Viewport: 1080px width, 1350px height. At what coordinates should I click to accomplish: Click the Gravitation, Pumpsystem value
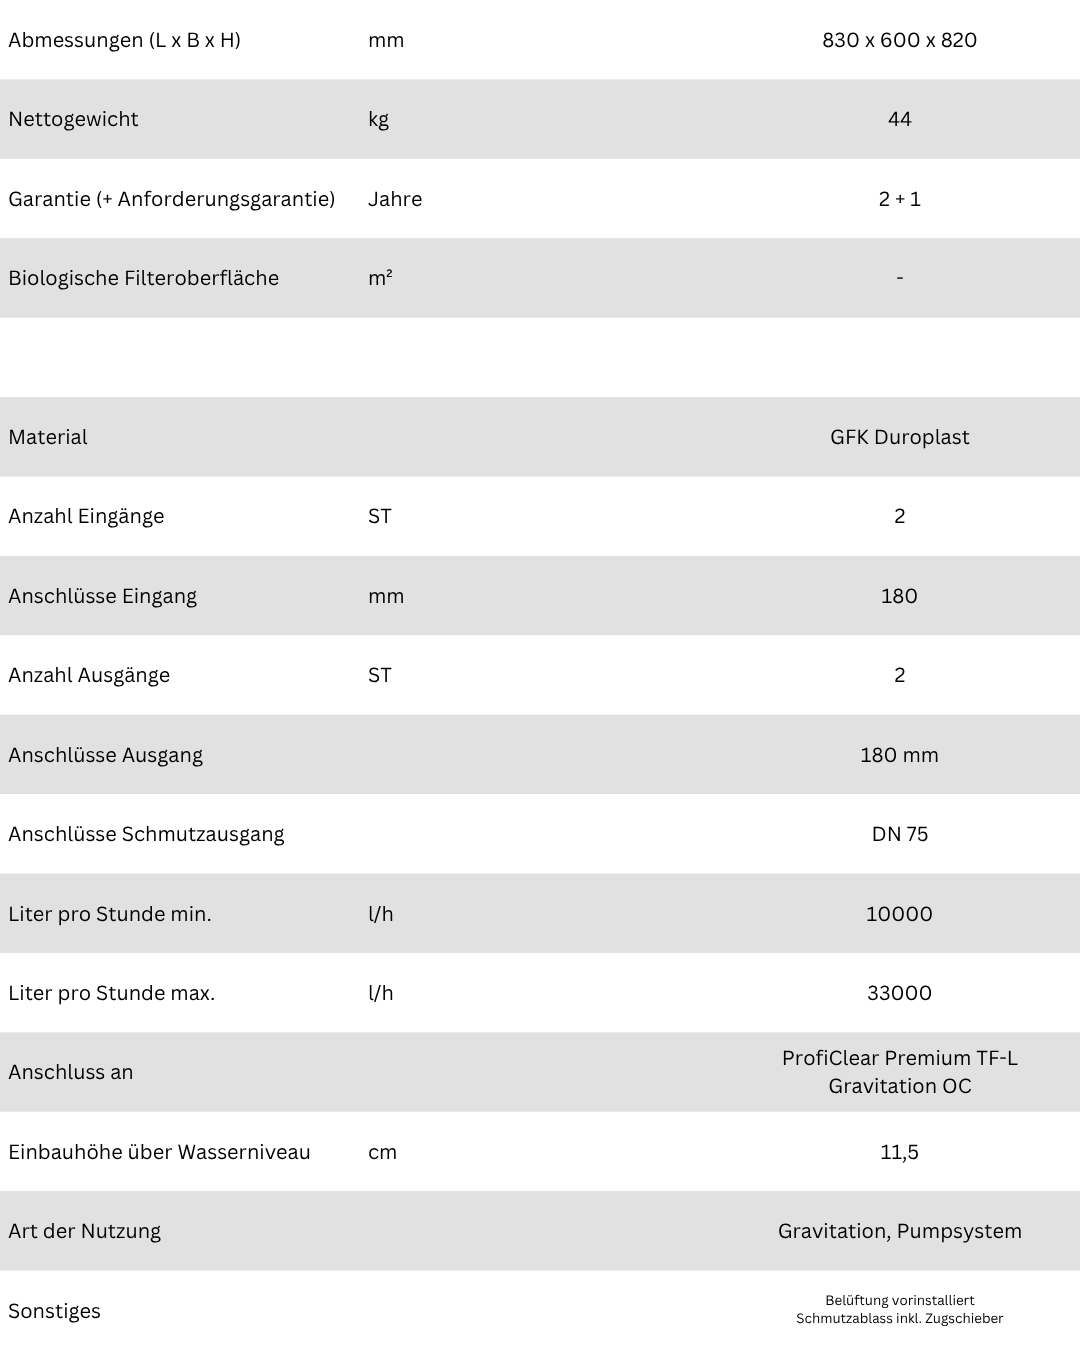pyautogui.click(x=899, y=1231)
